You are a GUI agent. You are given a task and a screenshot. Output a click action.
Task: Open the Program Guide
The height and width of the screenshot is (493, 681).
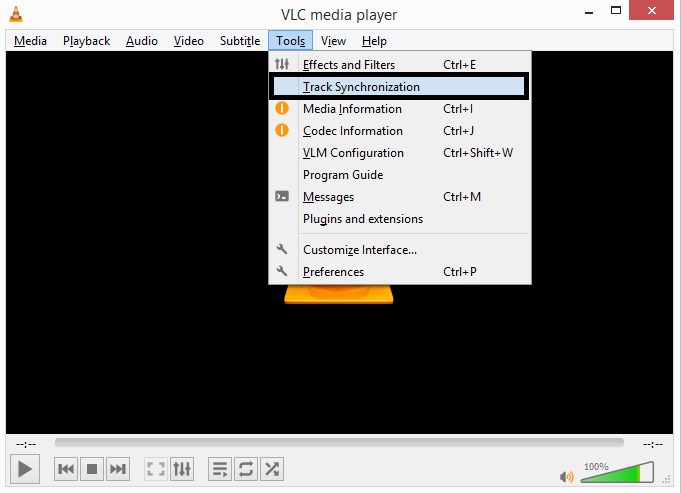(x=400, y=175)
